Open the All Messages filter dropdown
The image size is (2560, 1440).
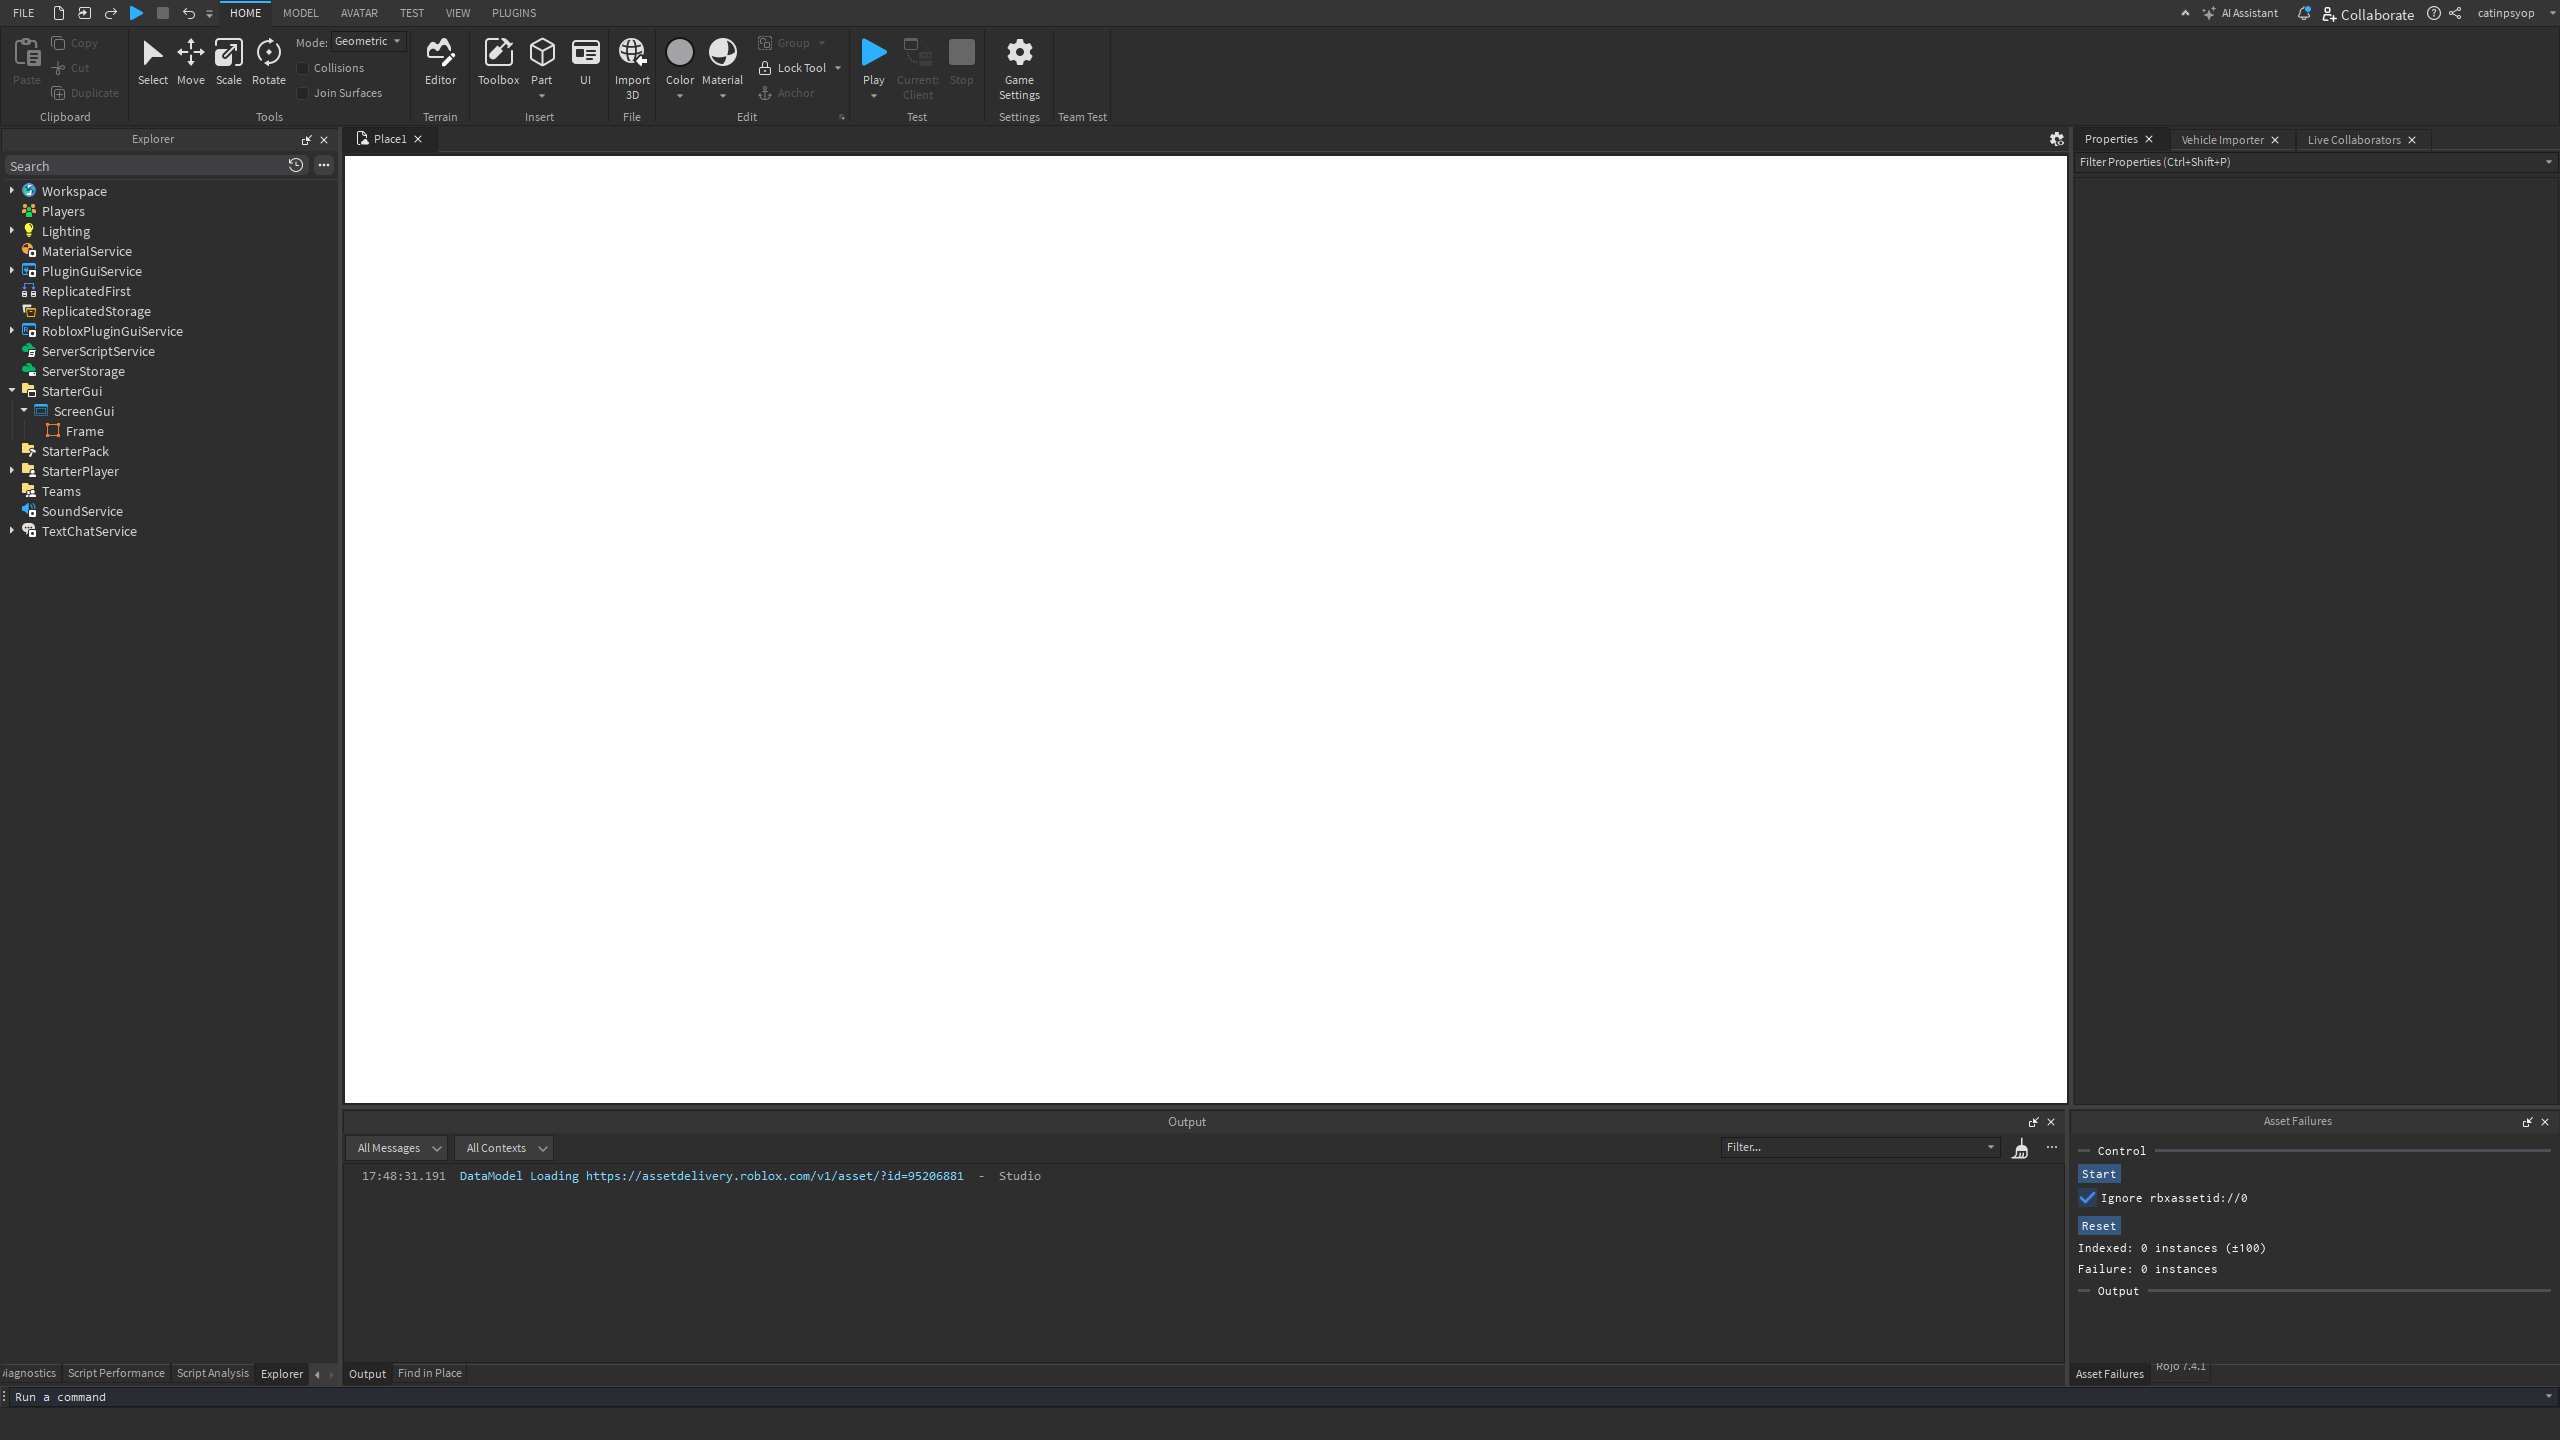click(x=395, y=1147)
